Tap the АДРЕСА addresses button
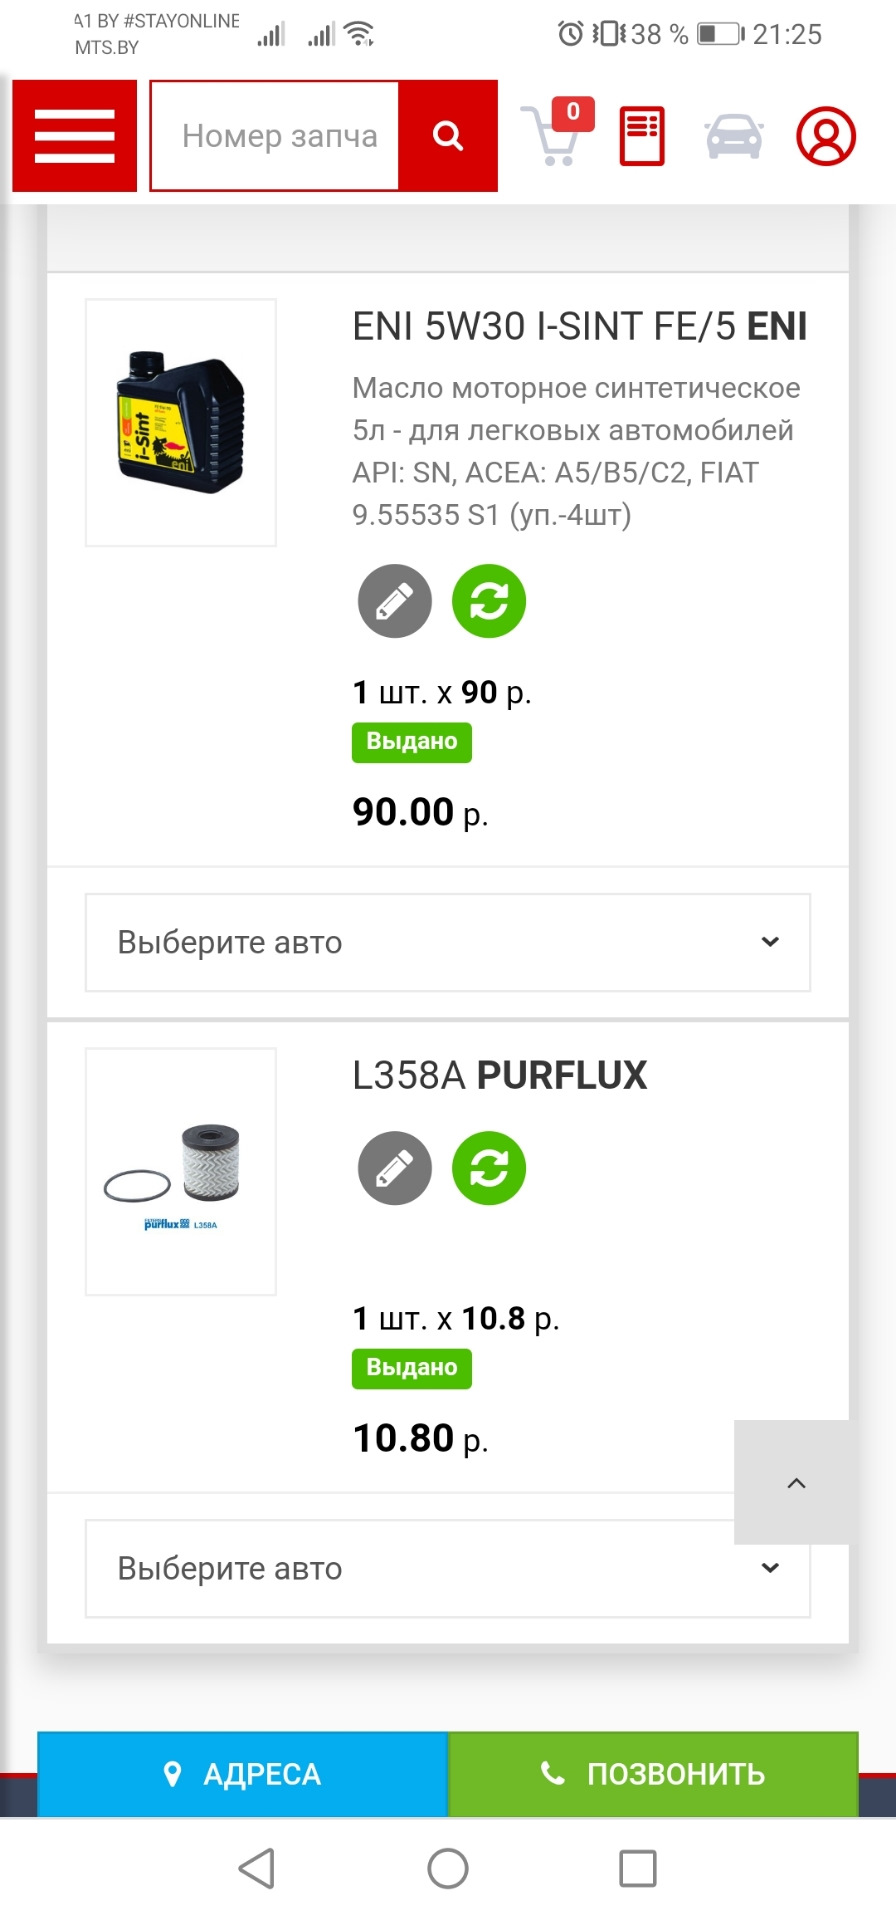Image resolution: width=896 pixels, height=1920 pixels. (243, 1774)
